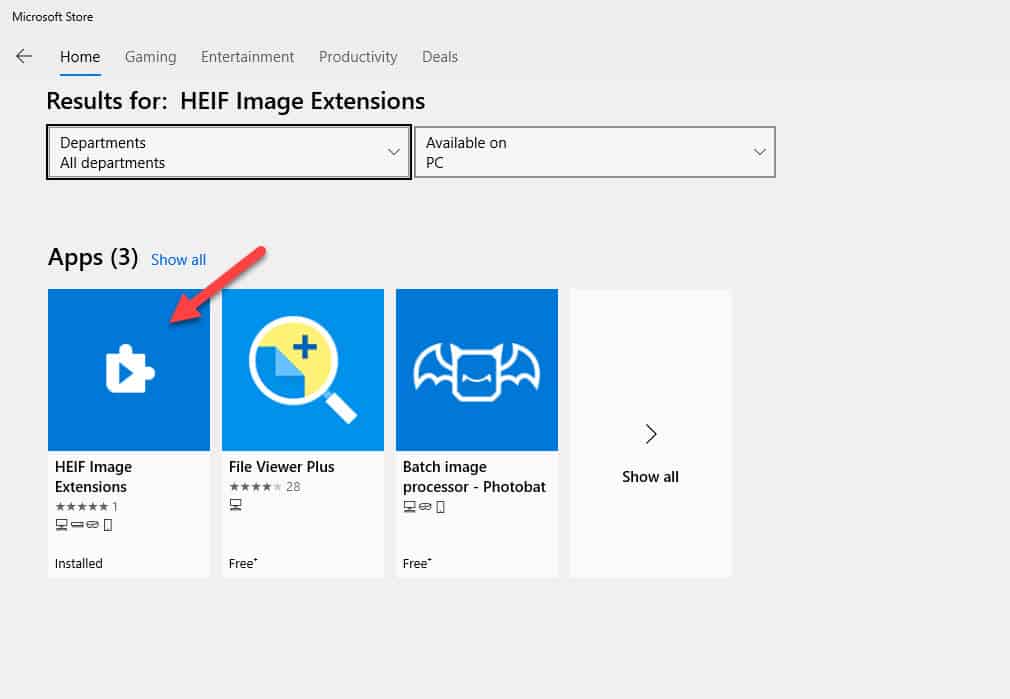Click Free price under File Viewer Plus
1010x699 pixels.
click(x=243, y=563)
